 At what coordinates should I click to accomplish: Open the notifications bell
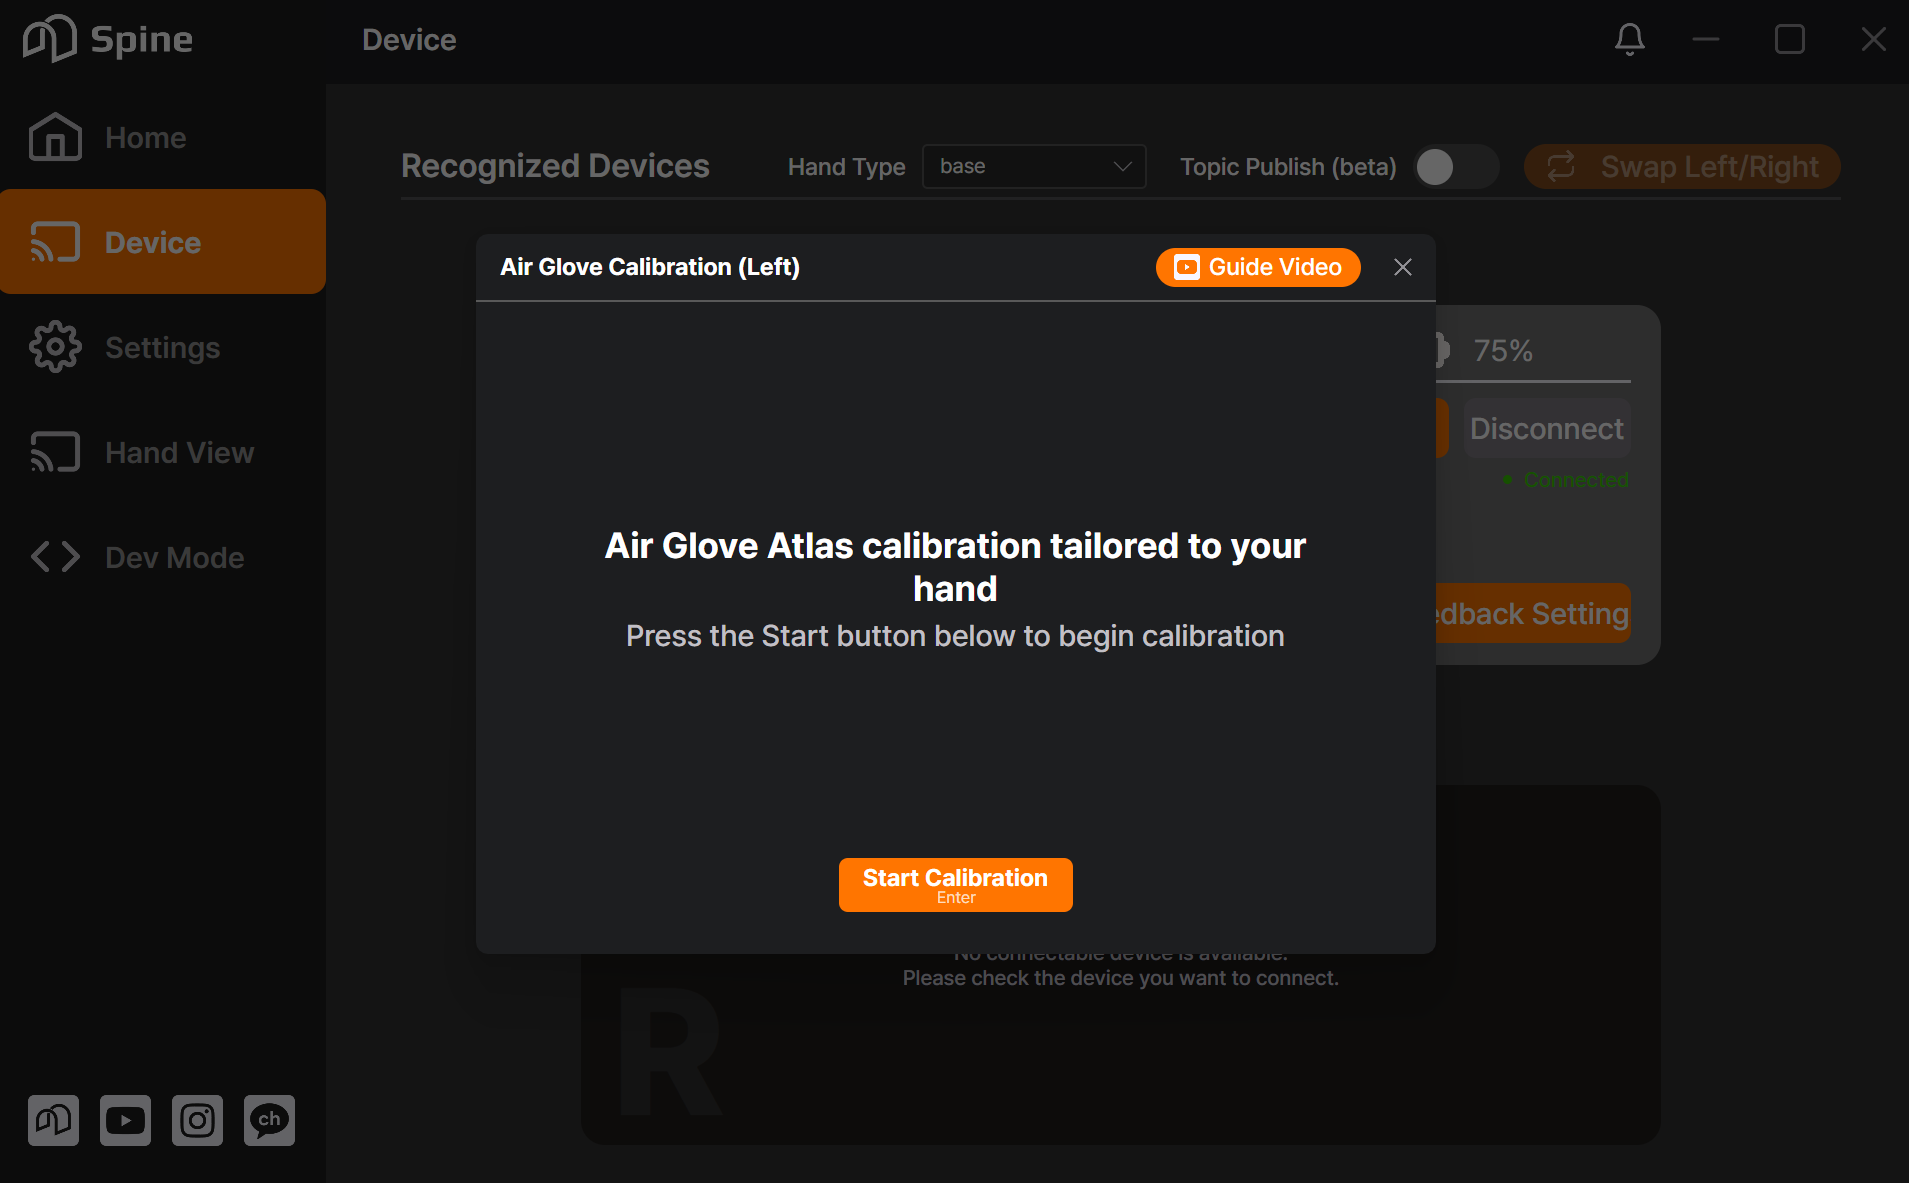1629,40
